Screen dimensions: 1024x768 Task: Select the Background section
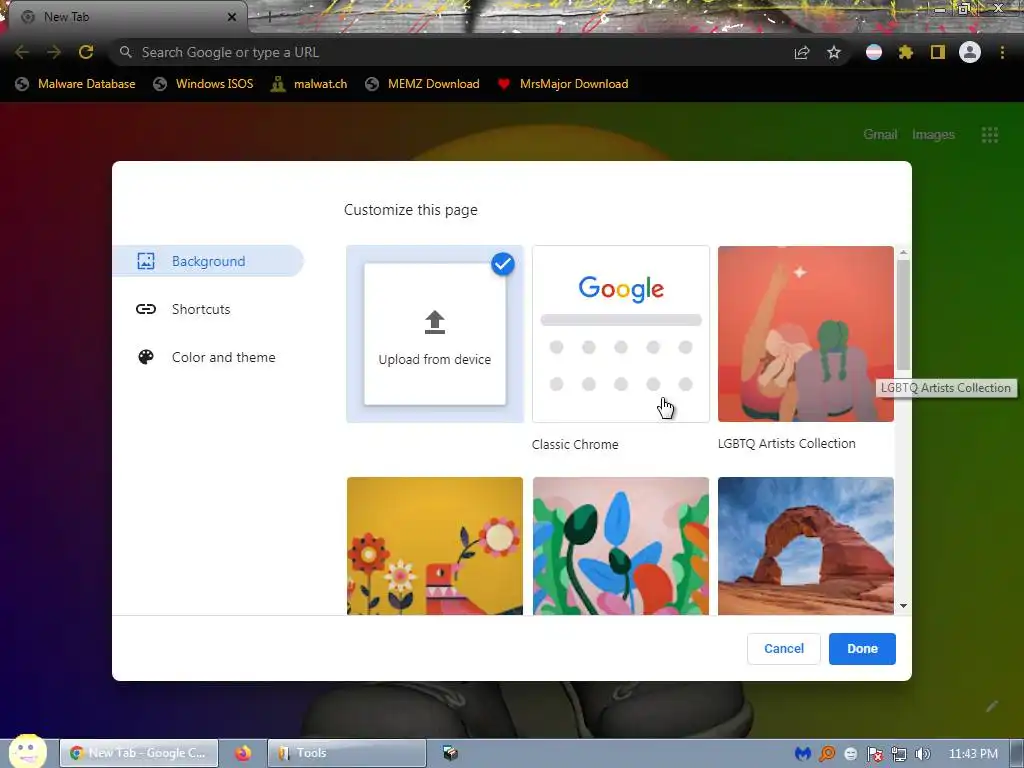pos(208,261)
